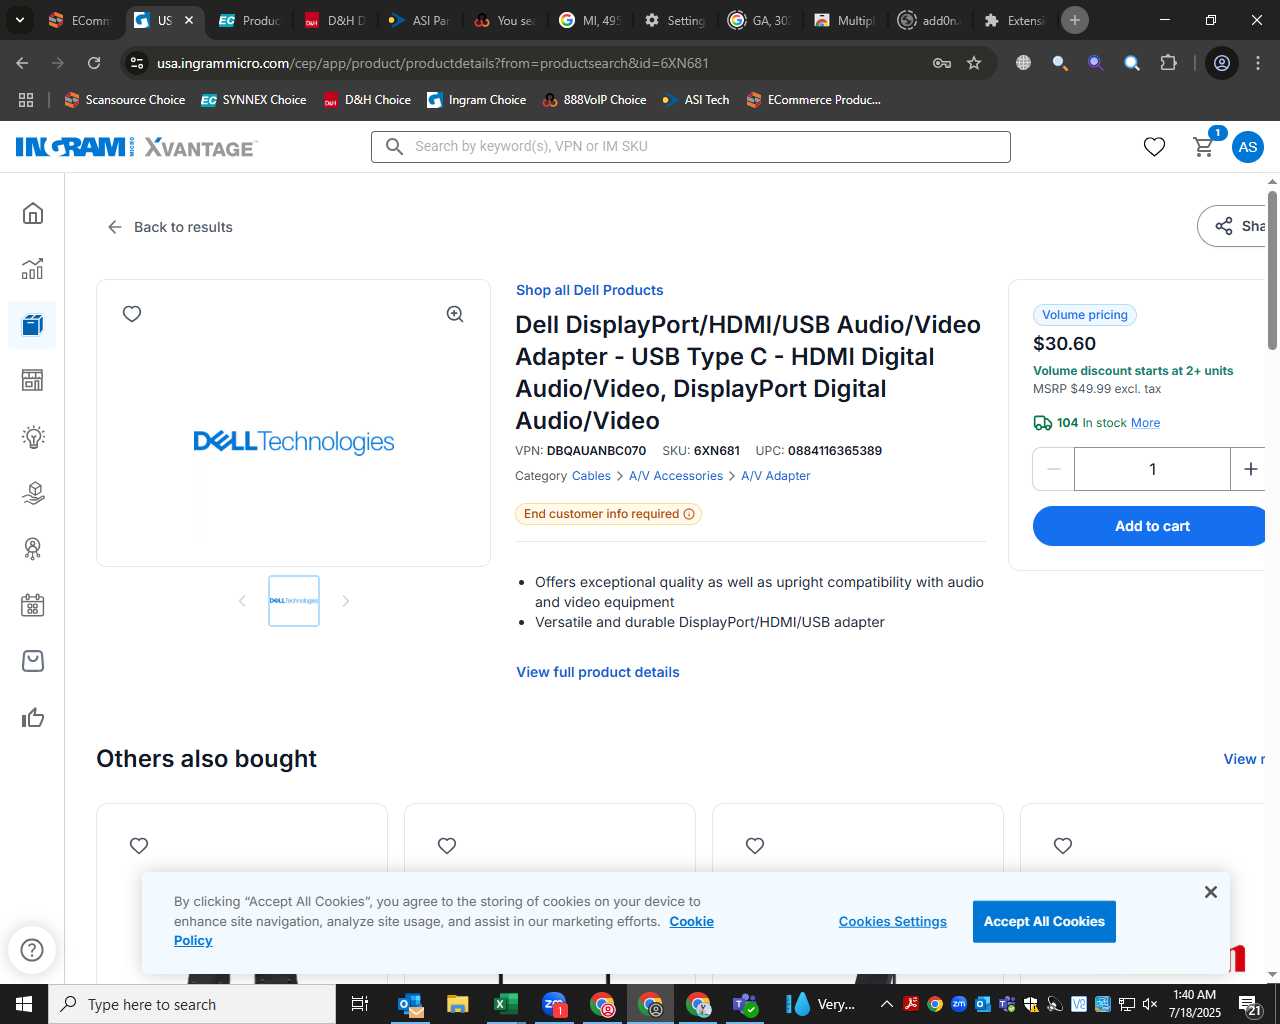
Task: Open Cookies Settings
Action: (892, 922)
